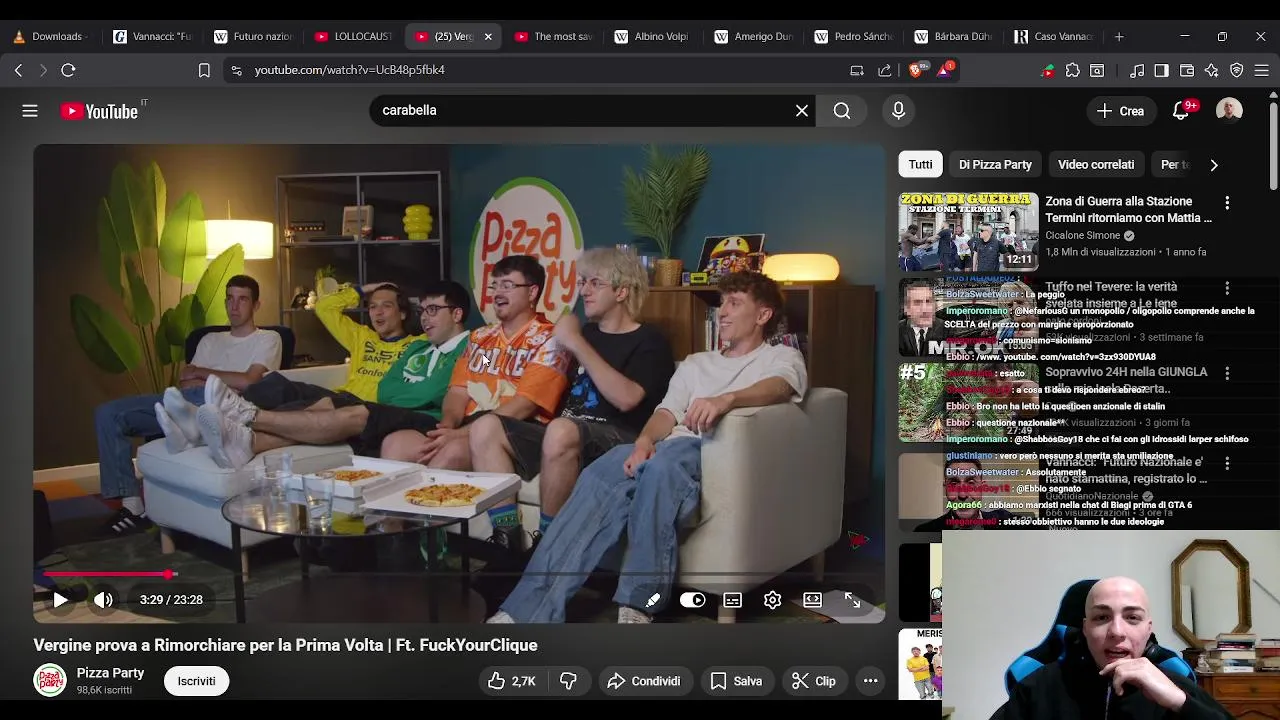Show more filter chips with right arrow
The image size is (1280, 720).
1214,164
